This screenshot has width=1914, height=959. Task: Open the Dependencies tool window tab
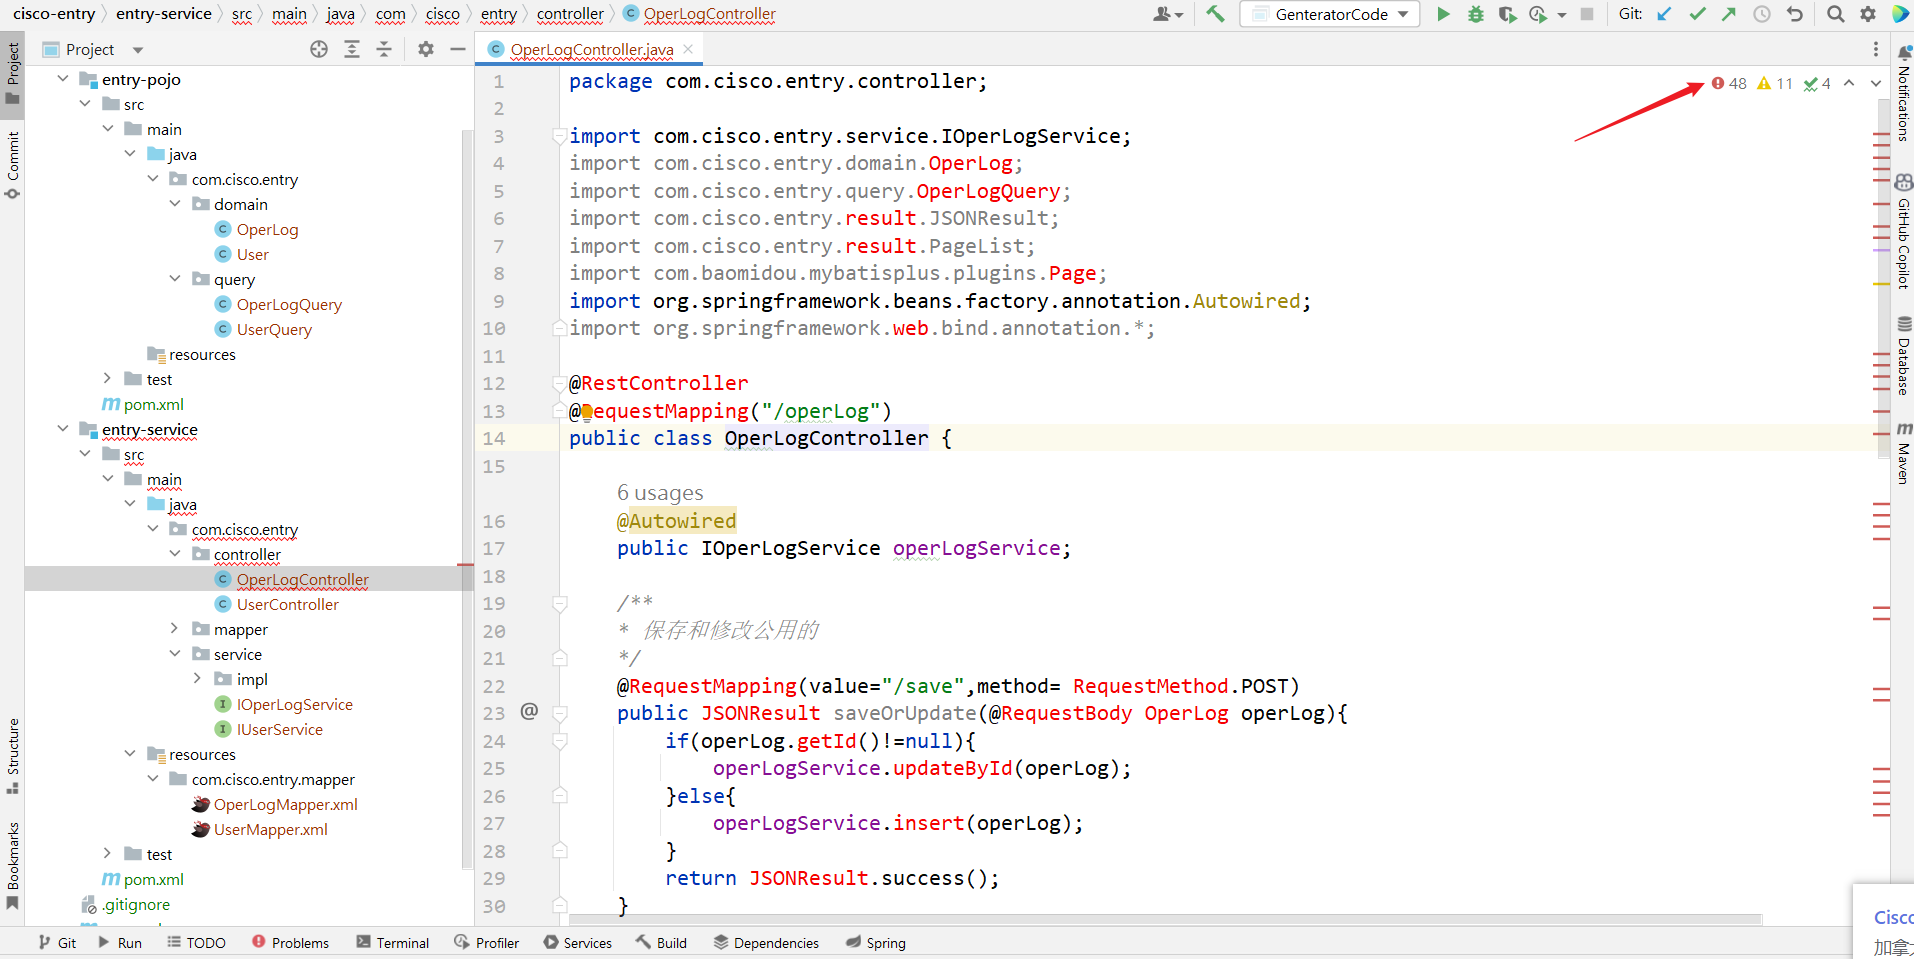tap(766, 942)
